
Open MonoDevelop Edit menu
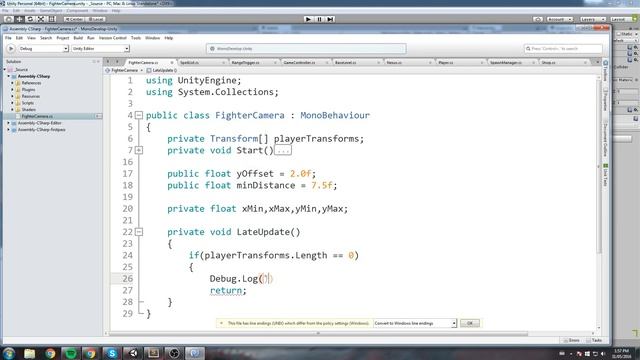(x=19, y=38)
